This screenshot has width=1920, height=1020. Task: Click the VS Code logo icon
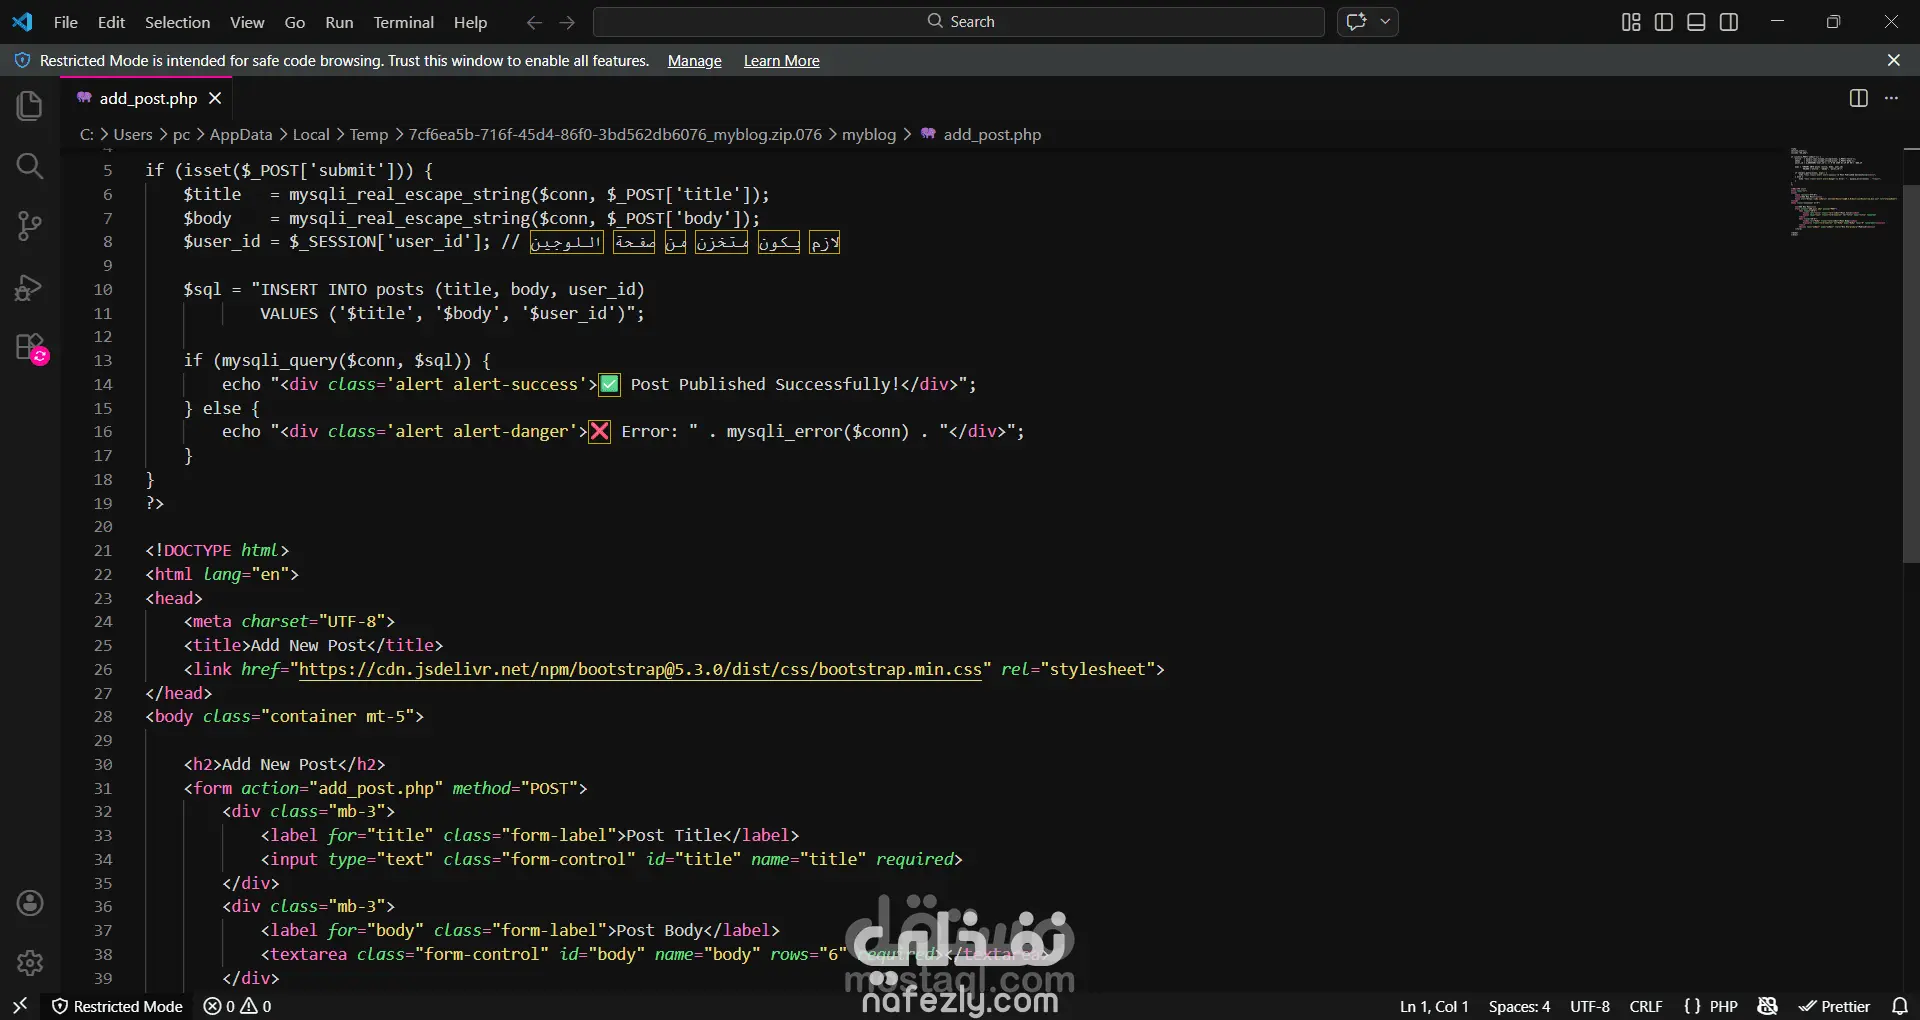22,21
